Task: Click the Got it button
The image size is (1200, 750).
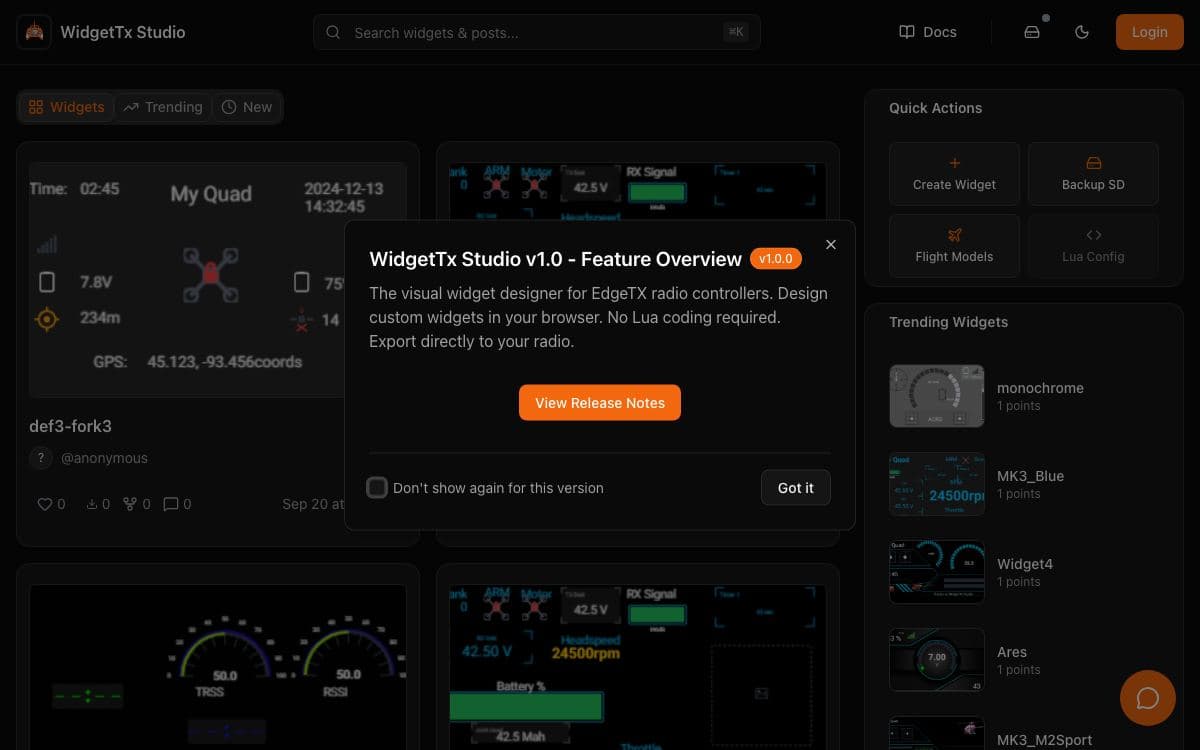Action: pos(796,488)
